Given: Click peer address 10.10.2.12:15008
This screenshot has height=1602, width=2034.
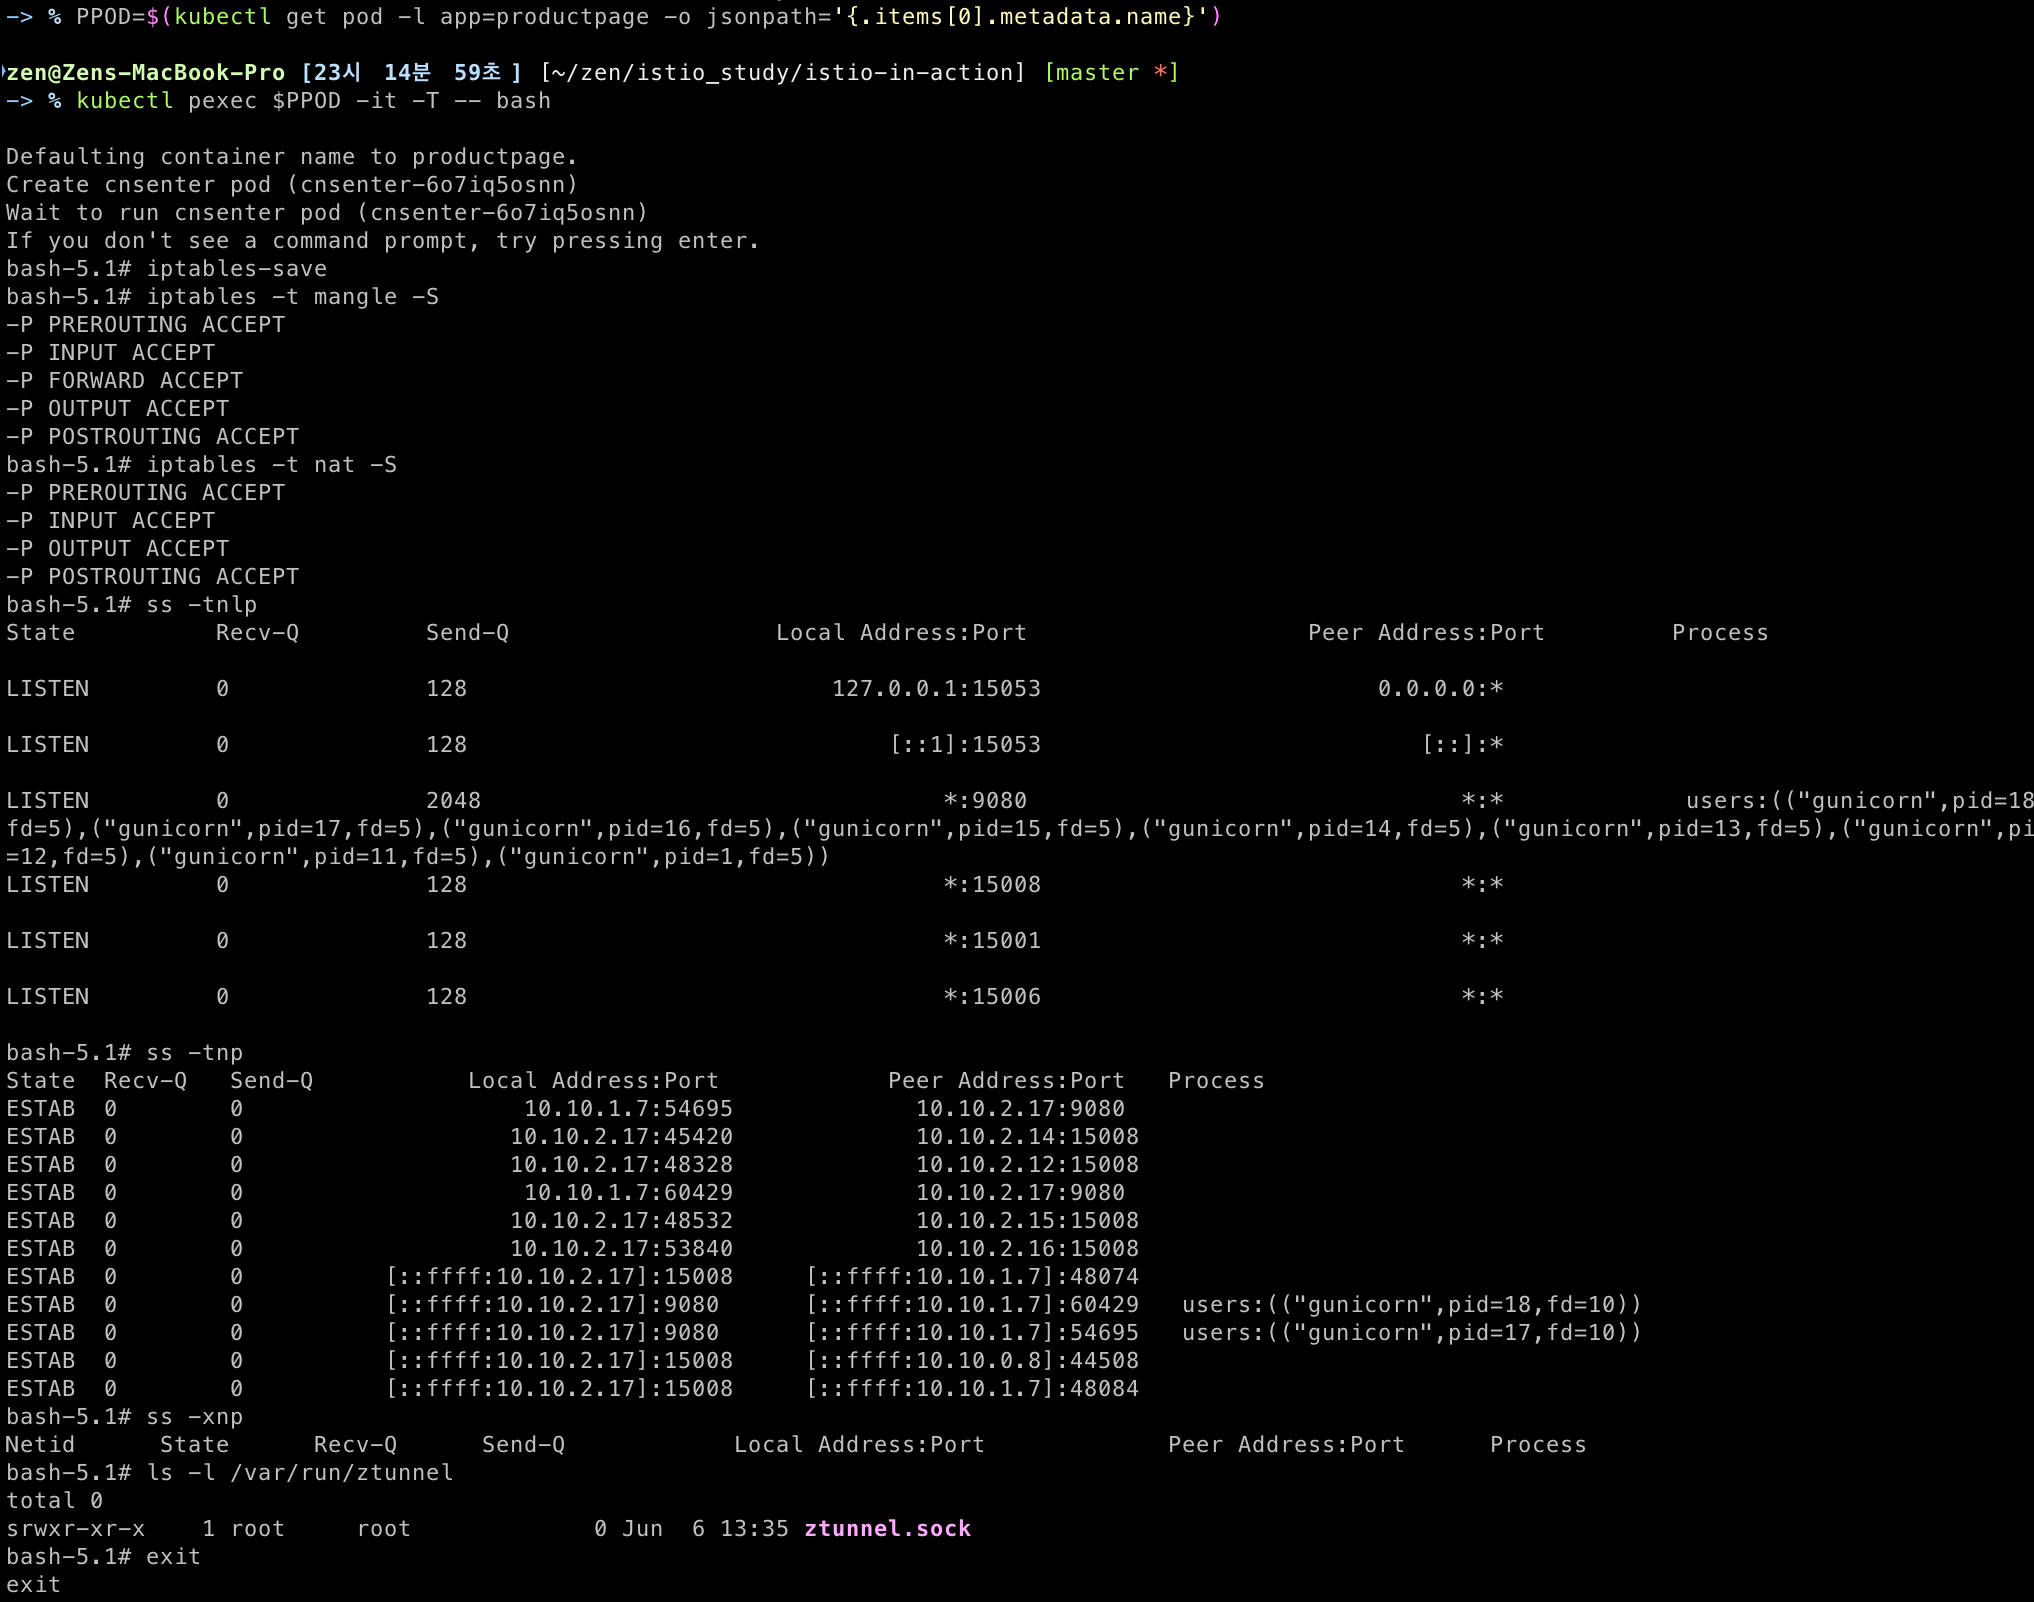Looking at the screenshot, I should 1027,1165.
